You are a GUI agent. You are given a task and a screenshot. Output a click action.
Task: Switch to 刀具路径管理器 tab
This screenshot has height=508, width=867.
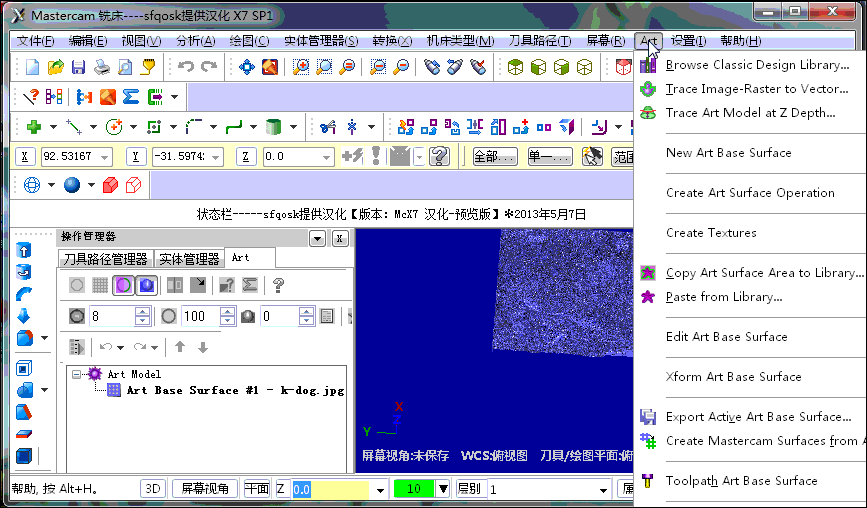click(x=105, y=259)
